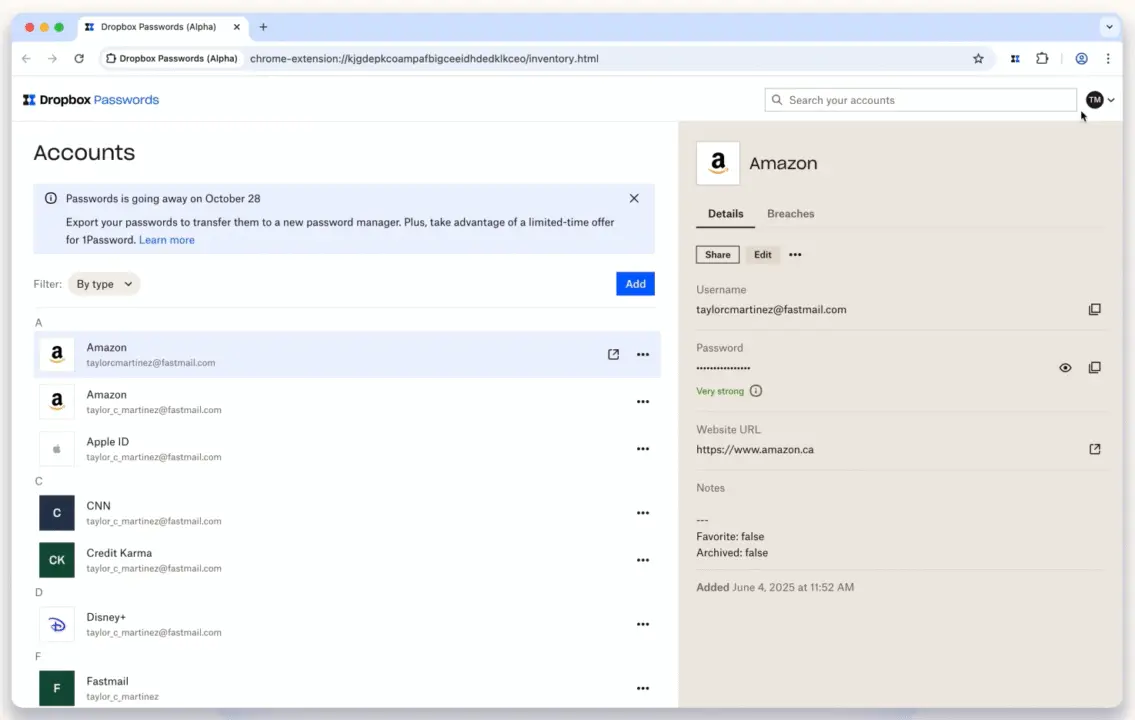Reload the page
Screen dimensions: 1135x720
tap(79, 59)
